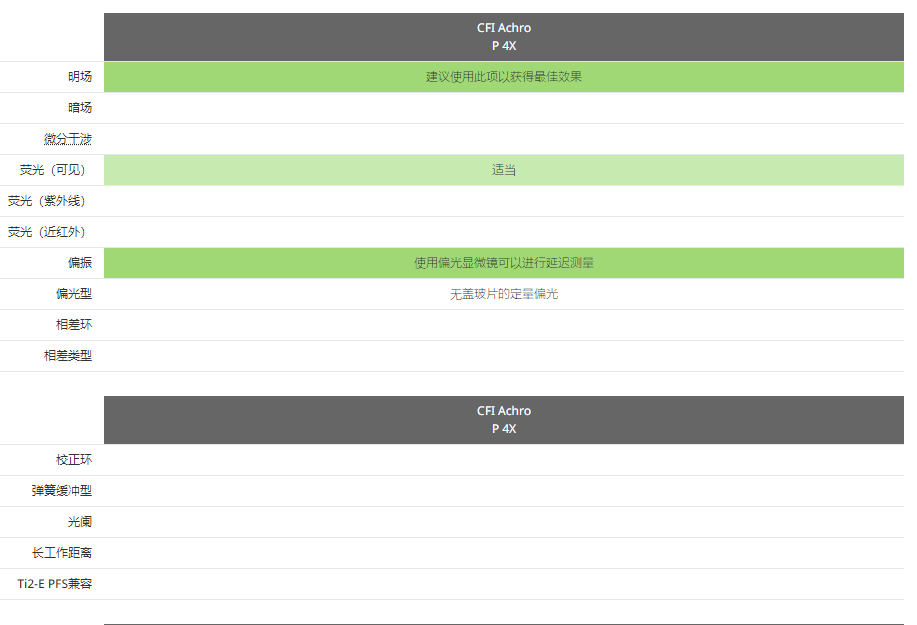This screenshot has width=917, height=625.
Task: Select the 校正环 row label
Action: [x=74, y=460]
